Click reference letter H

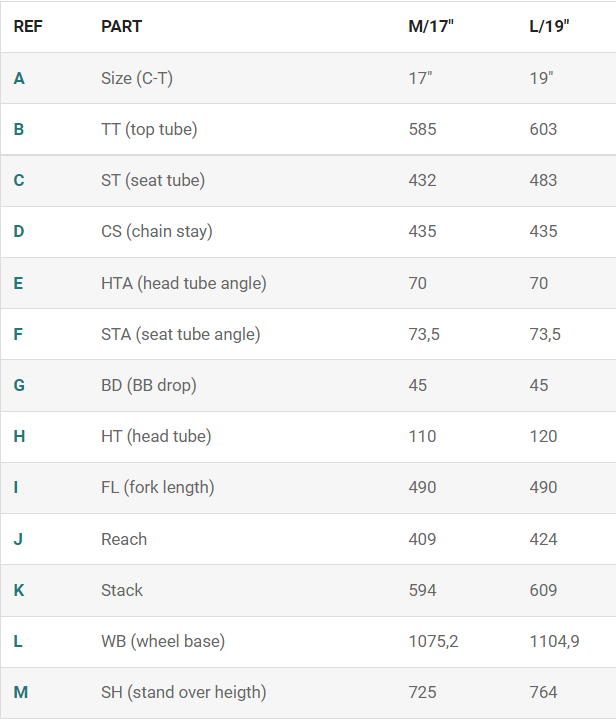(x=19, y=436)
